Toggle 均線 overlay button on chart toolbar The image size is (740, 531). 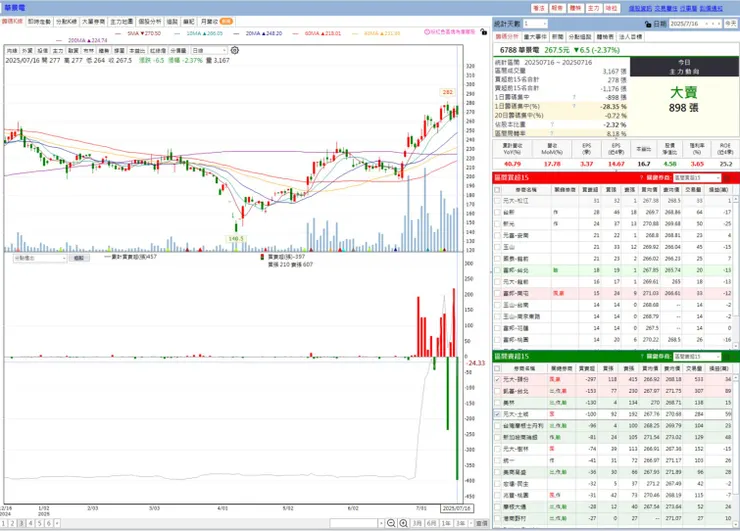tap(12, 51)
